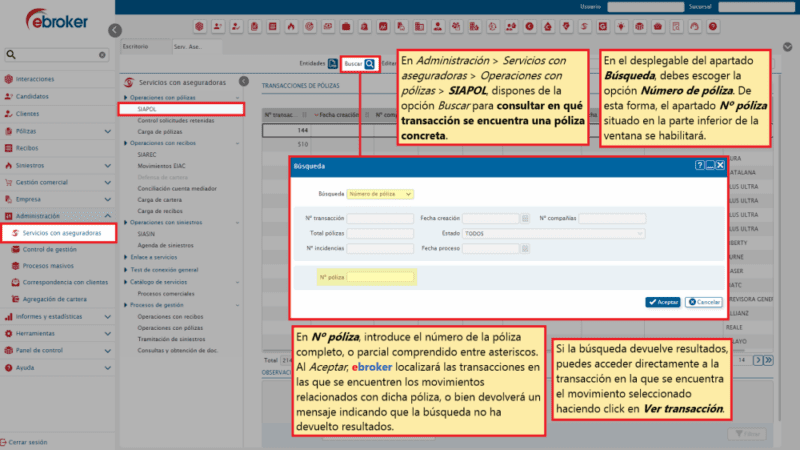Click the Cerrar sesión logout icon
This screenshot has height=450, width=800.
point(4,442)
